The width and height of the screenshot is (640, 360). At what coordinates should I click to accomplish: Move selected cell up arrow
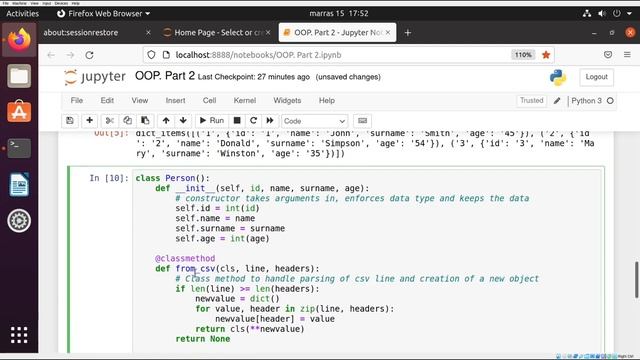click(166, 121)
